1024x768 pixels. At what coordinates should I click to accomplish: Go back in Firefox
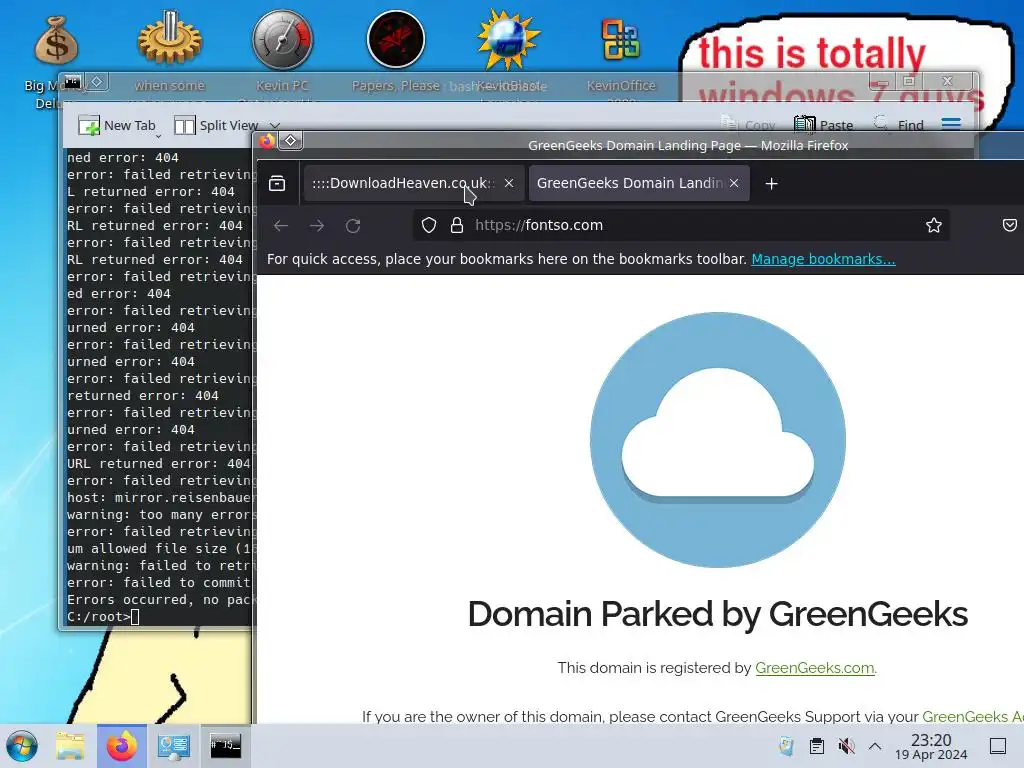pos(281,225)
